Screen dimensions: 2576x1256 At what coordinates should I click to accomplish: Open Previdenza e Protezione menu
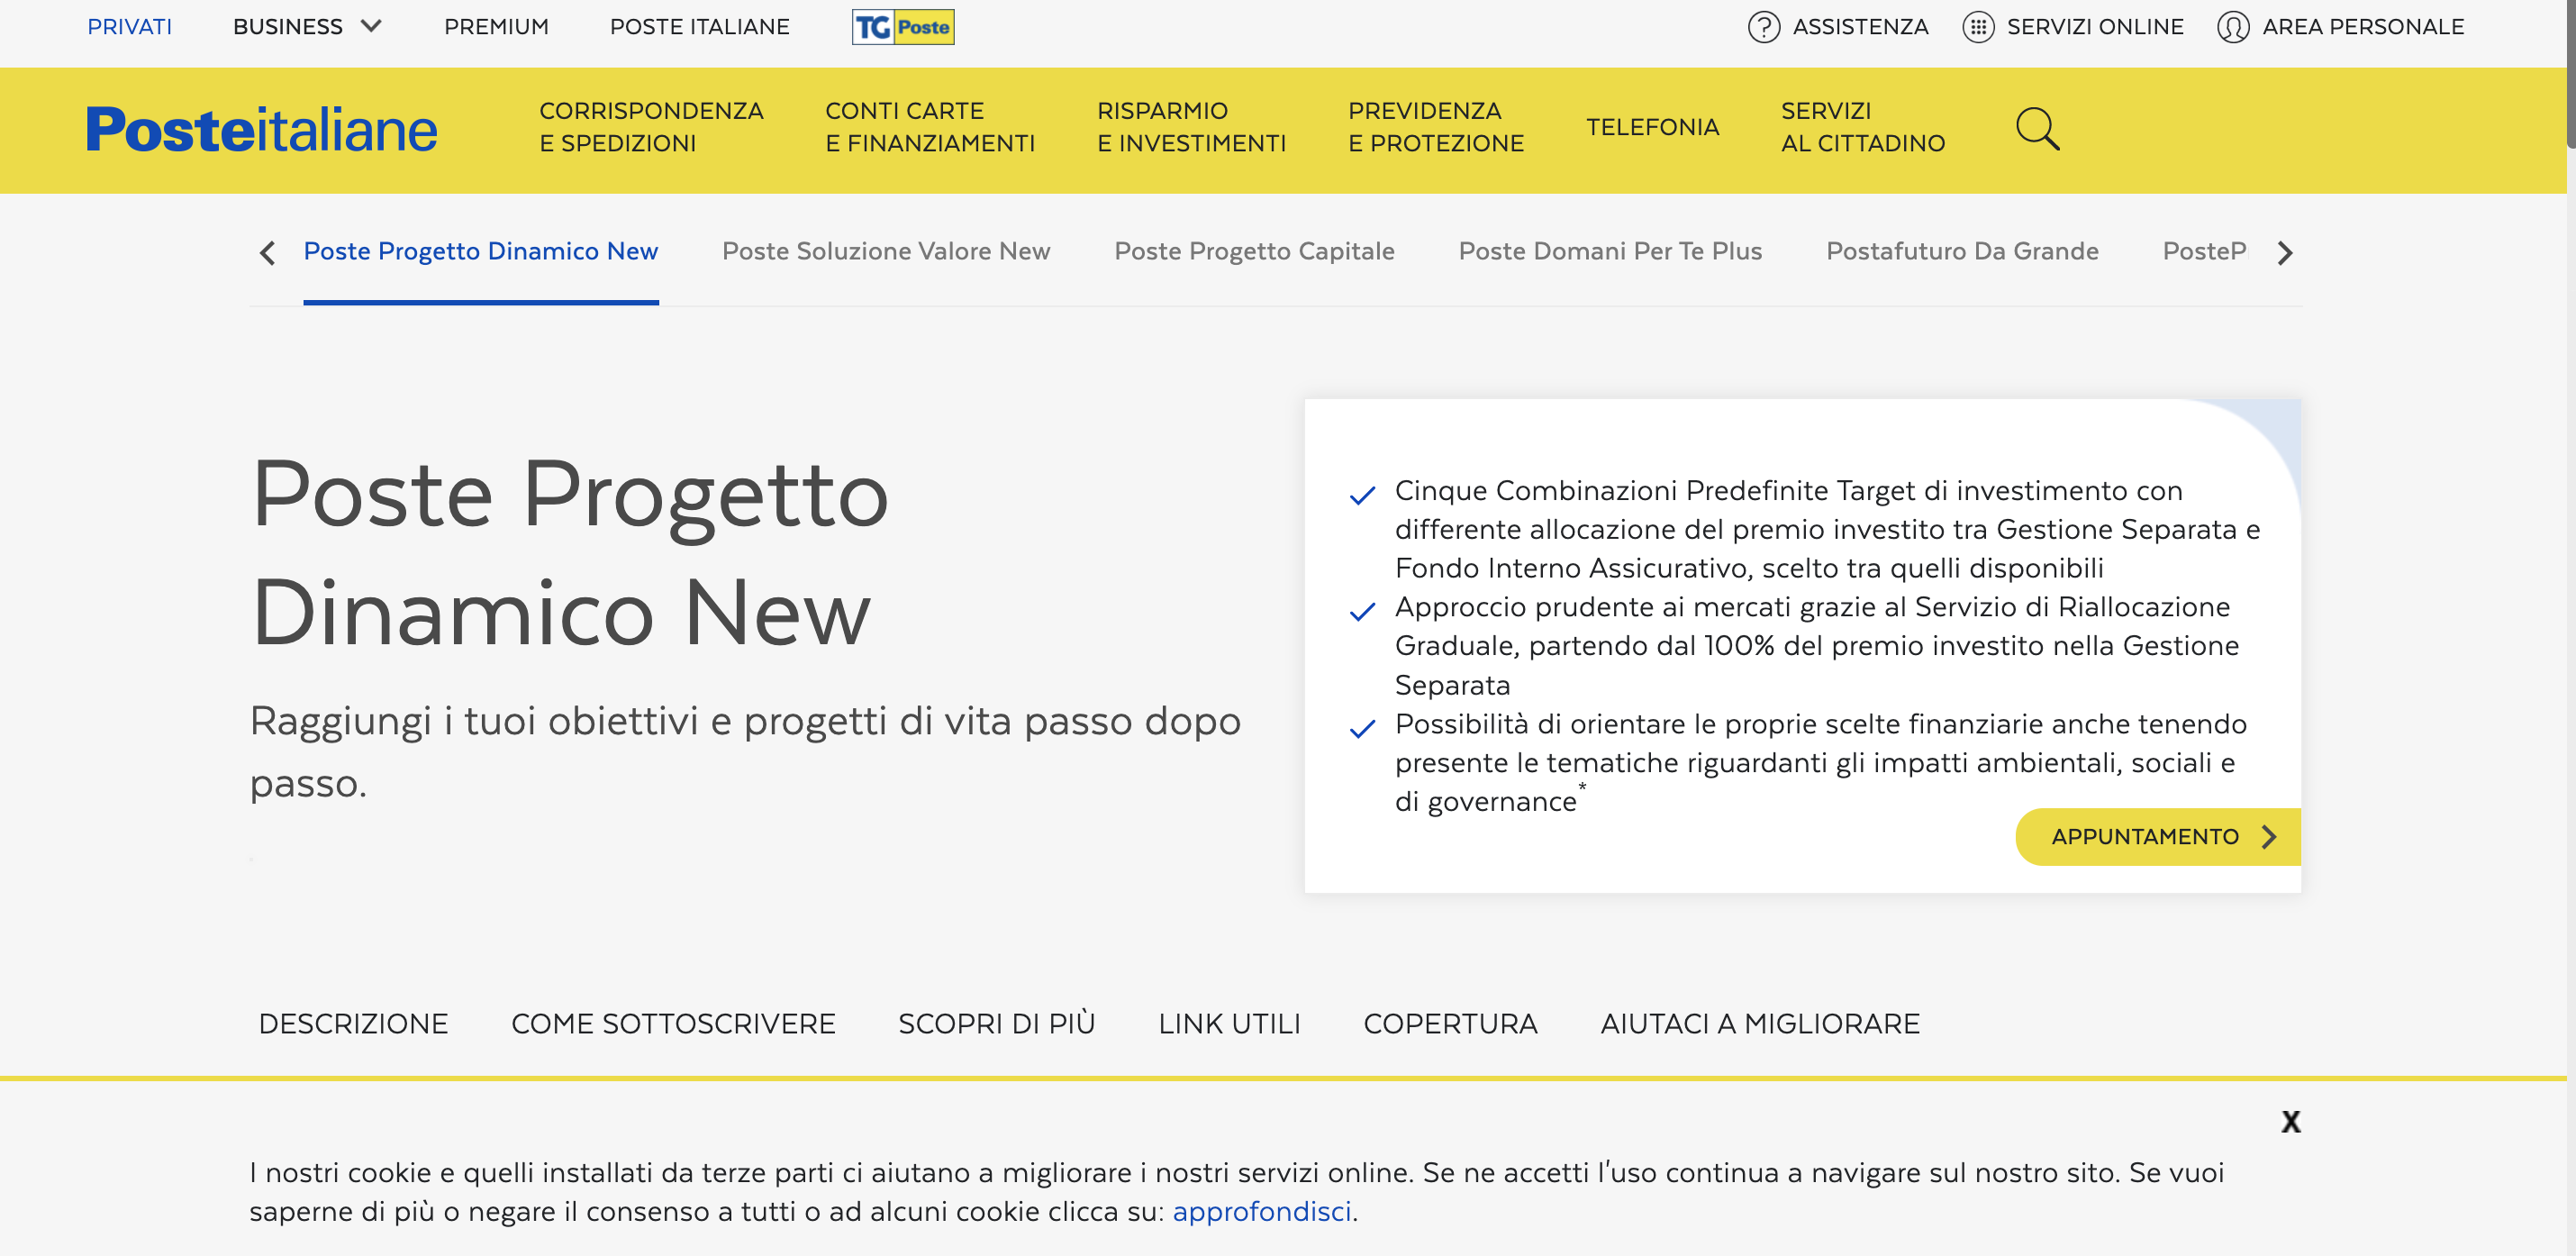(x=1436, y=127)
